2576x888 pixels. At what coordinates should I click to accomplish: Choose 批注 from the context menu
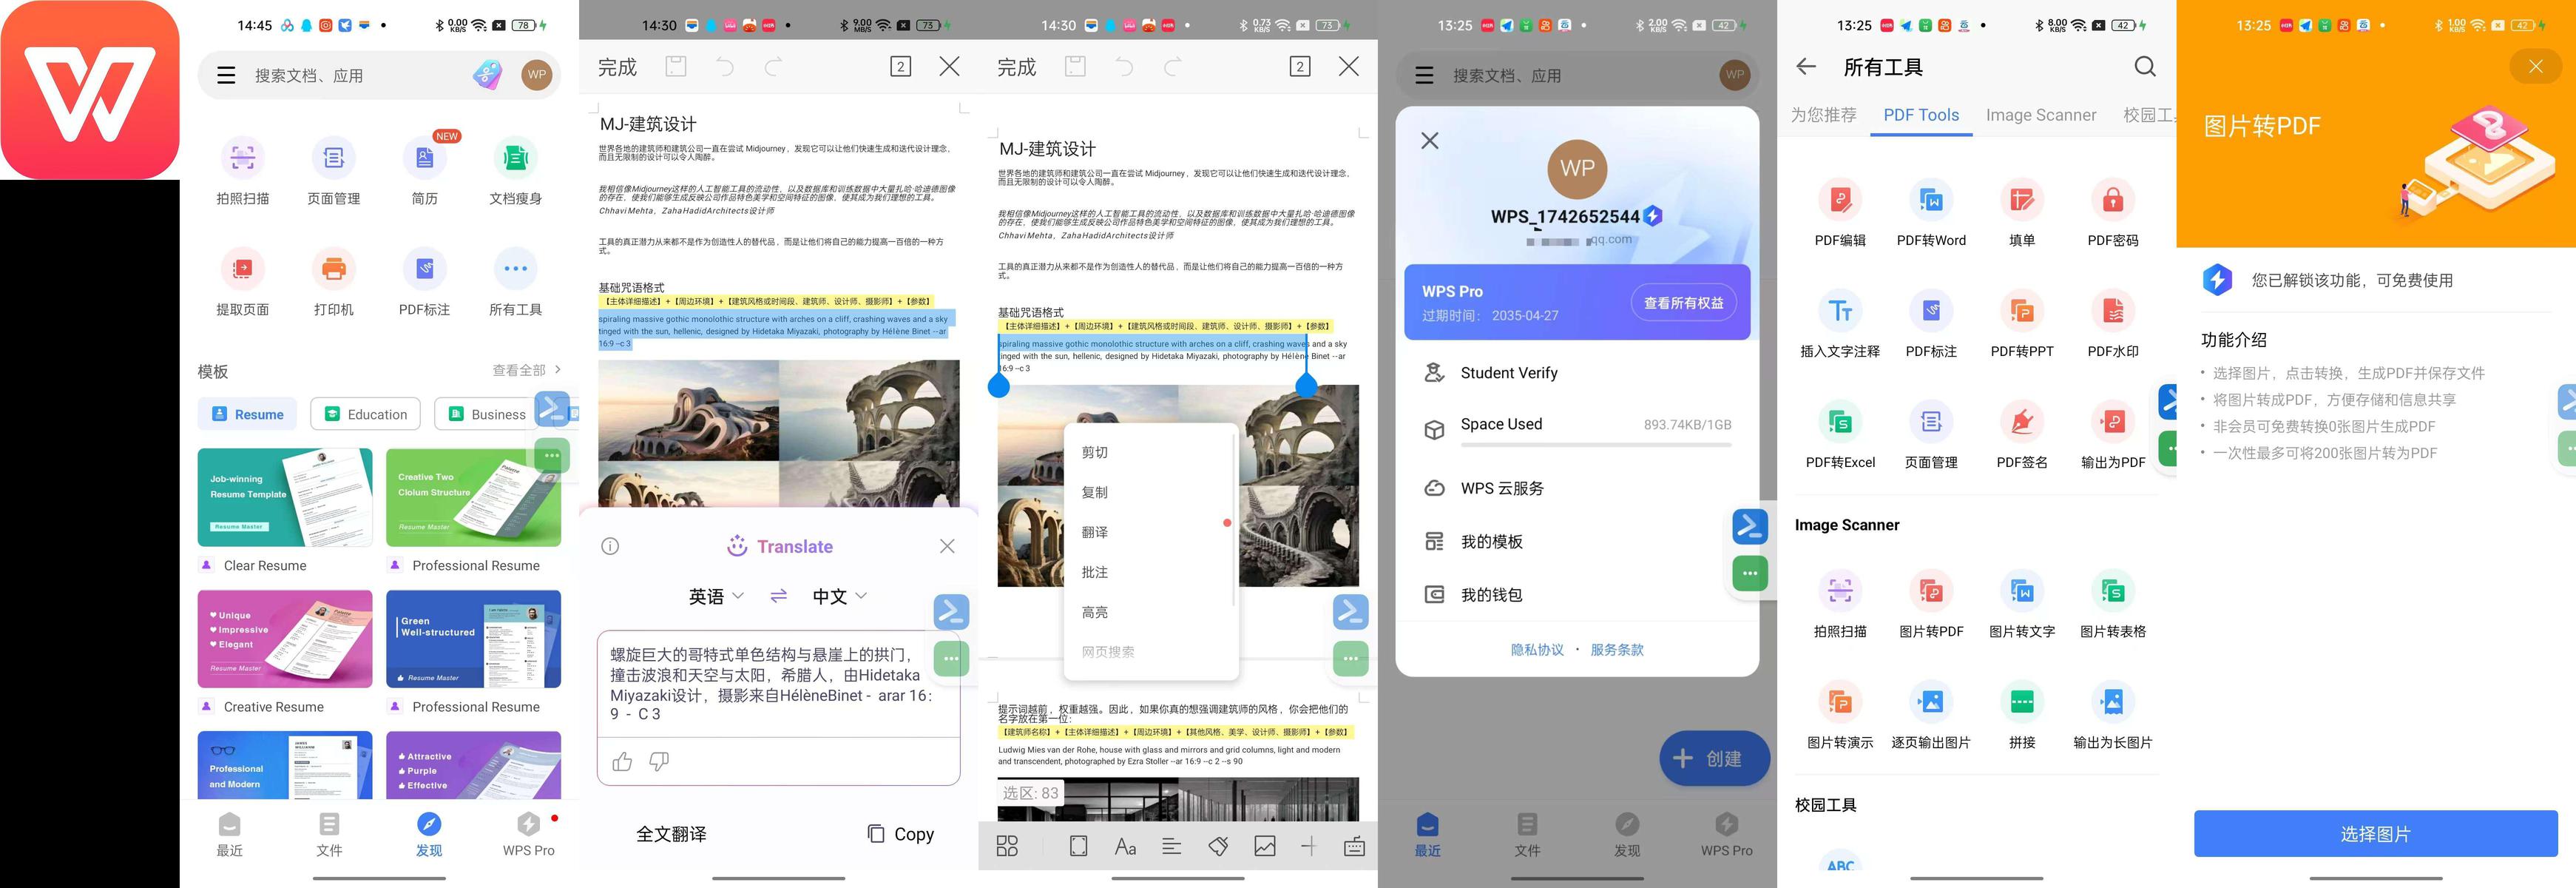1095,572
